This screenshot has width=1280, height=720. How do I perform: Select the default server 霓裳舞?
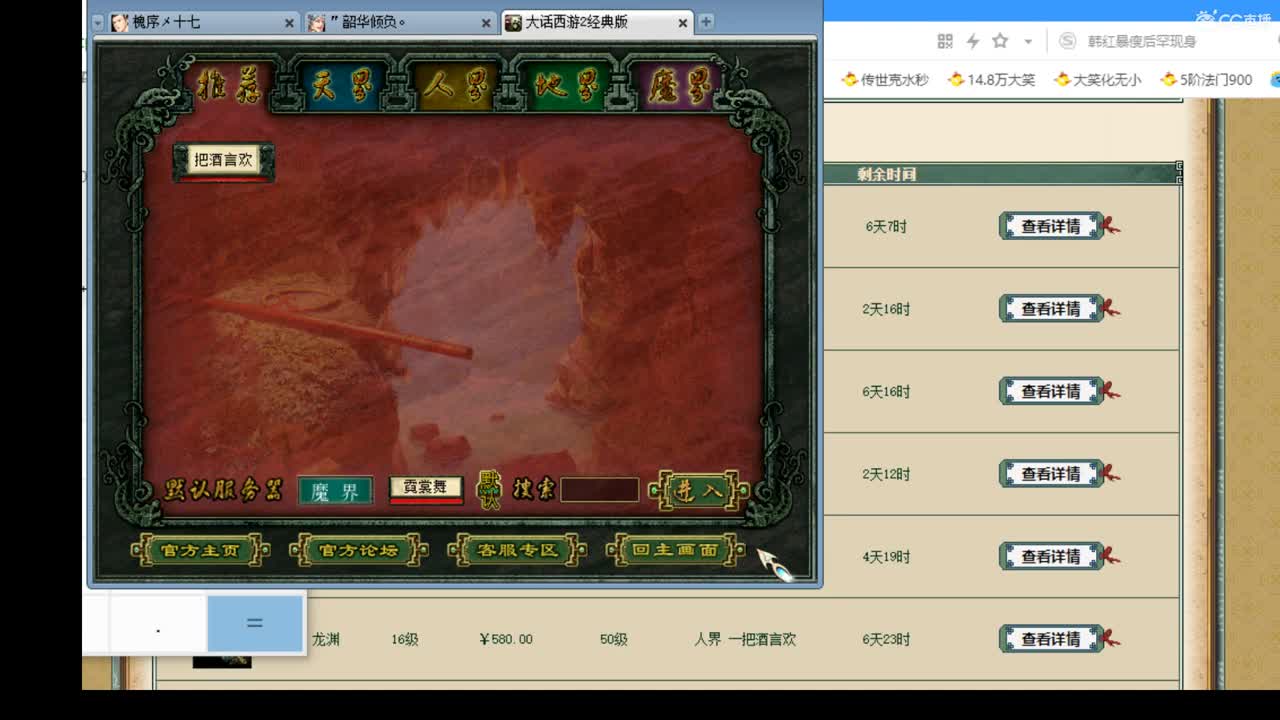point(425,489)
